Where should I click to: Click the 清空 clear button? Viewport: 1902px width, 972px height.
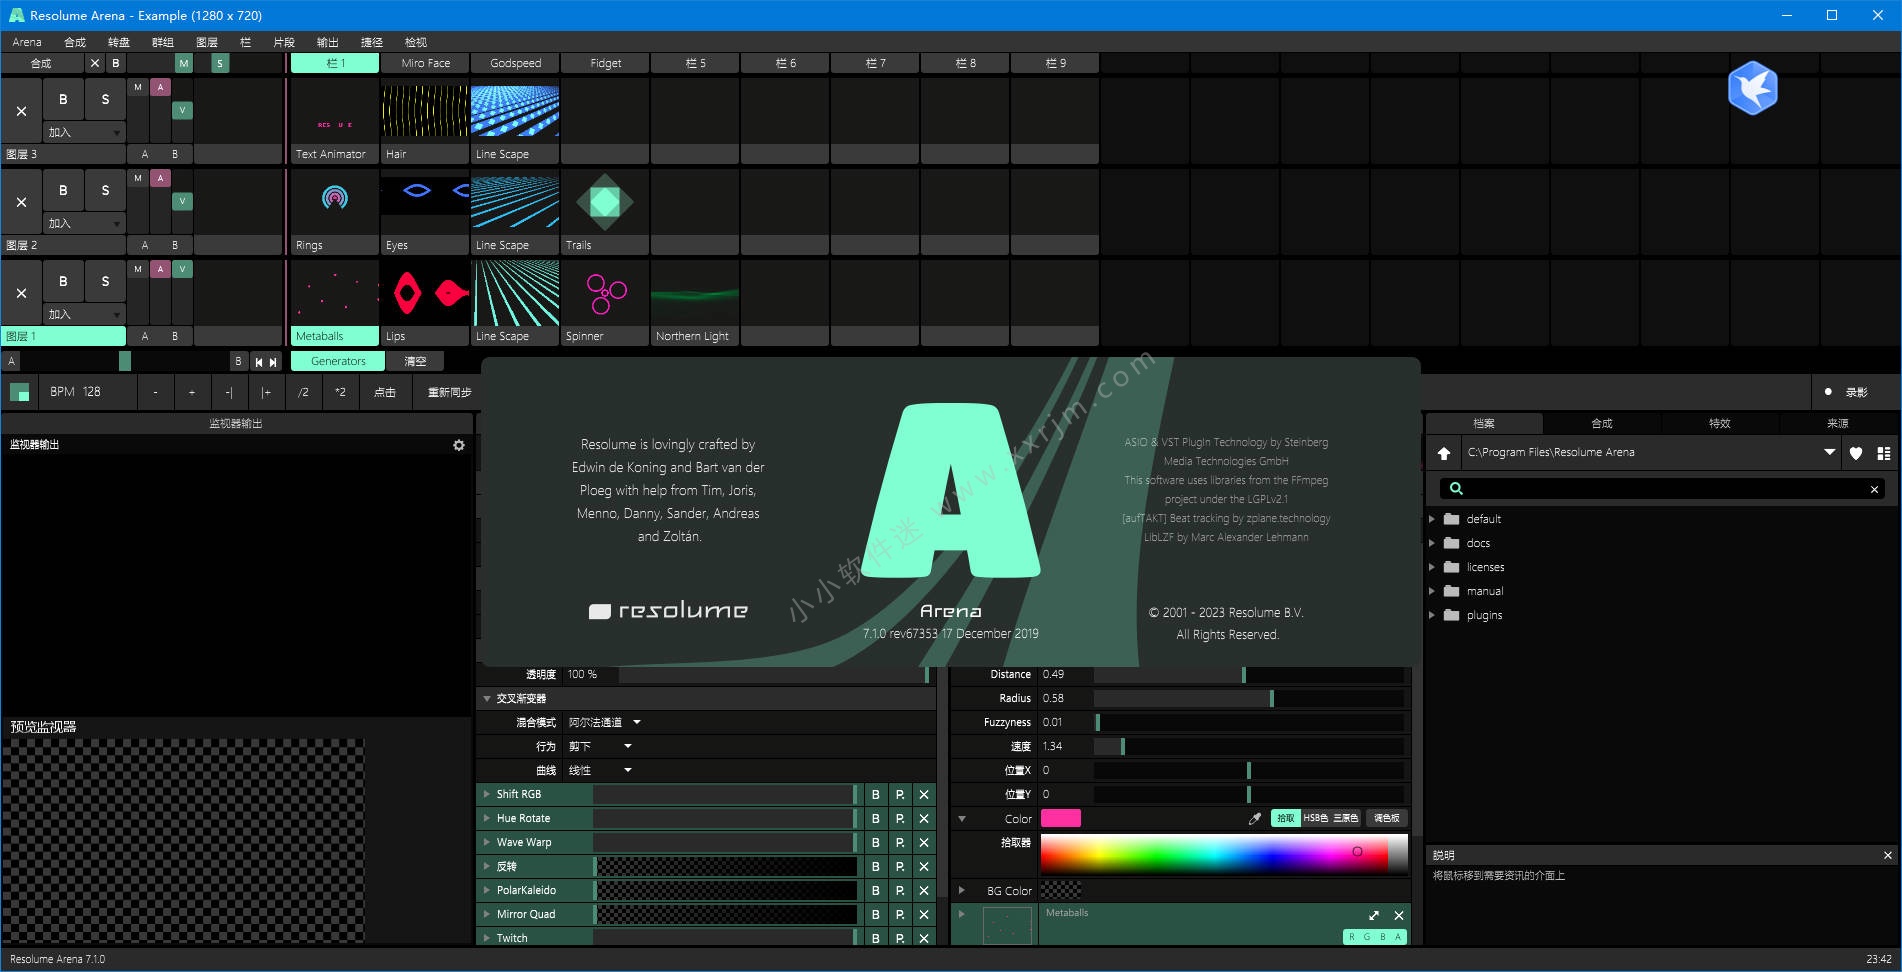coord(415,361)
